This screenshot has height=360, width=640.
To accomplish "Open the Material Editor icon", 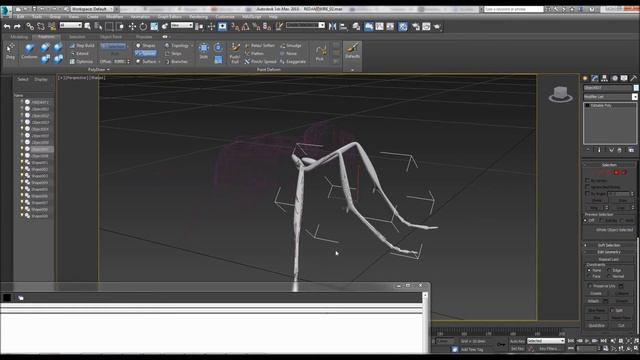I will [403, 27].
